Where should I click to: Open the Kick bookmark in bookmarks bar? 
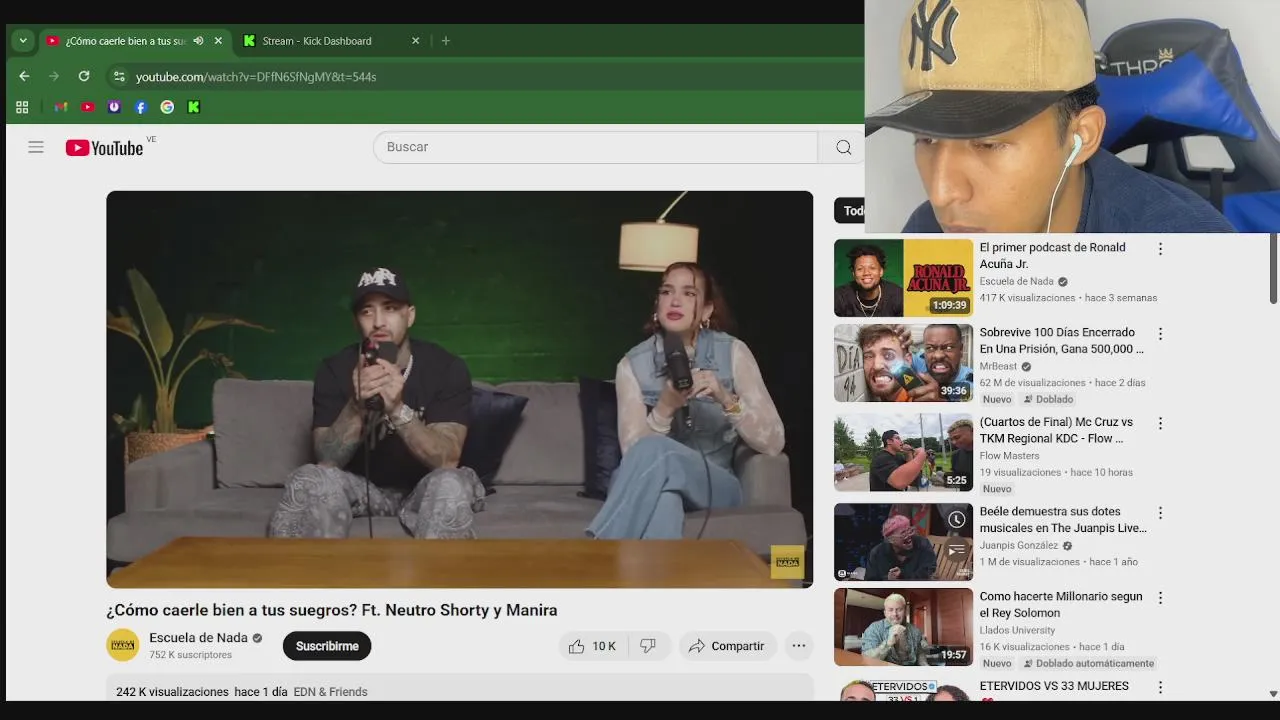click(194, 107)
